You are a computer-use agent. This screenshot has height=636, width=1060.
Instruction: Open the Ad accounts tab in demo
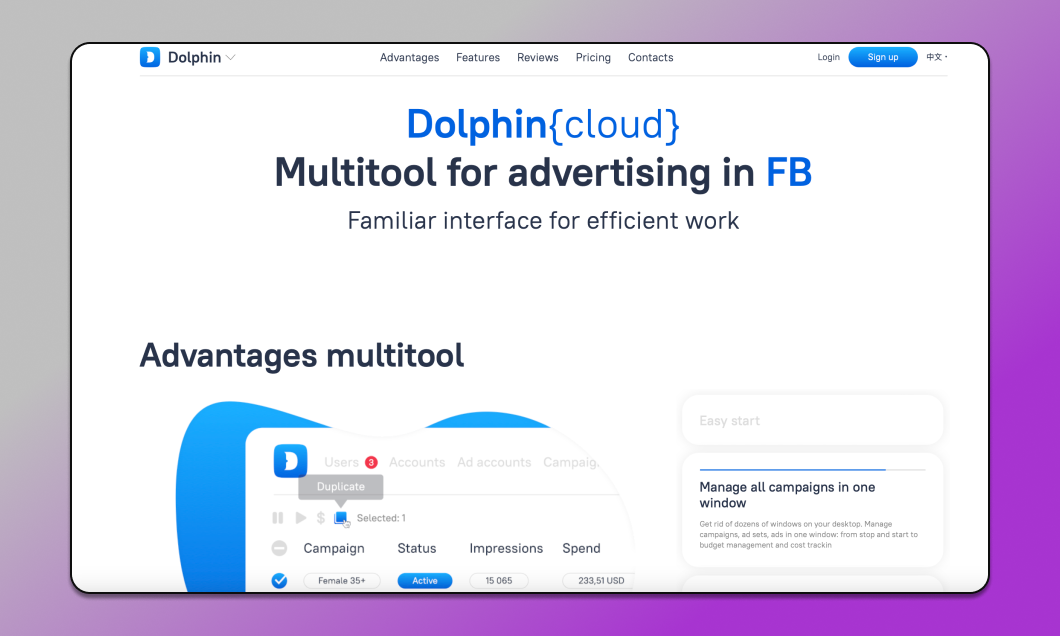click(494, 462)
